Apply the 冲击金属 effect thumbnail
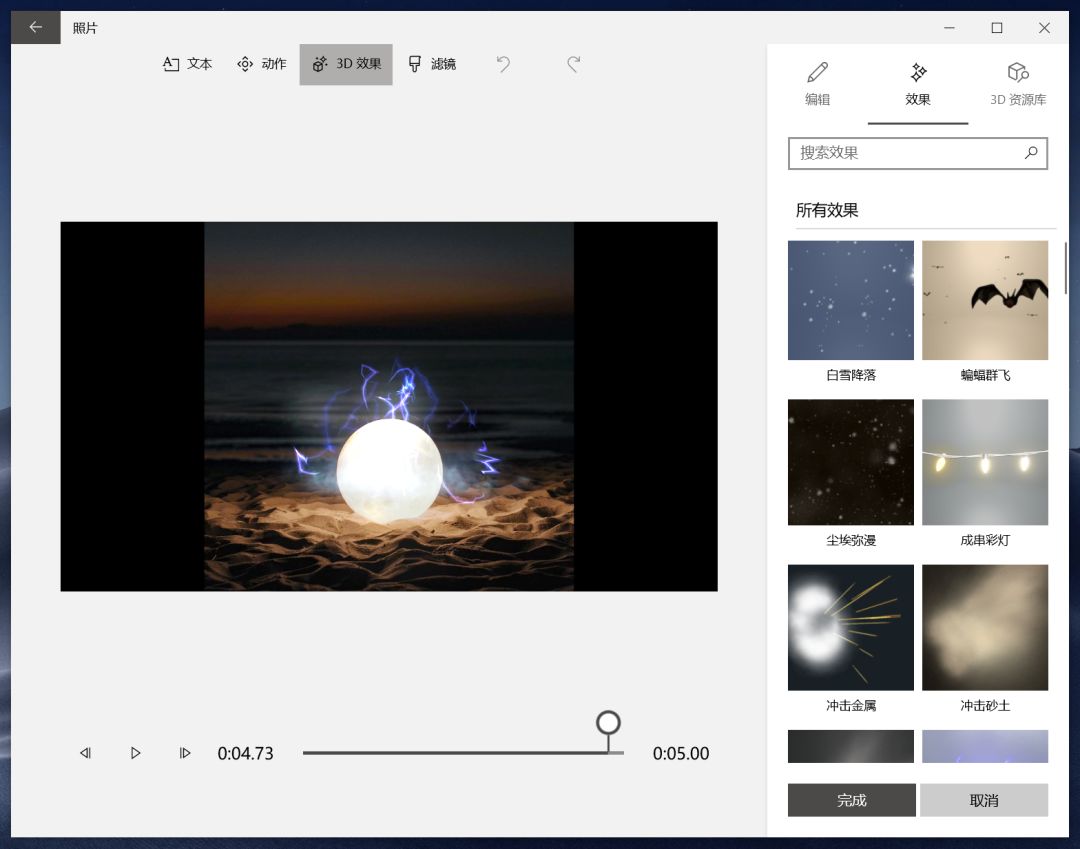1080x849 pixels. click(851, 627)
